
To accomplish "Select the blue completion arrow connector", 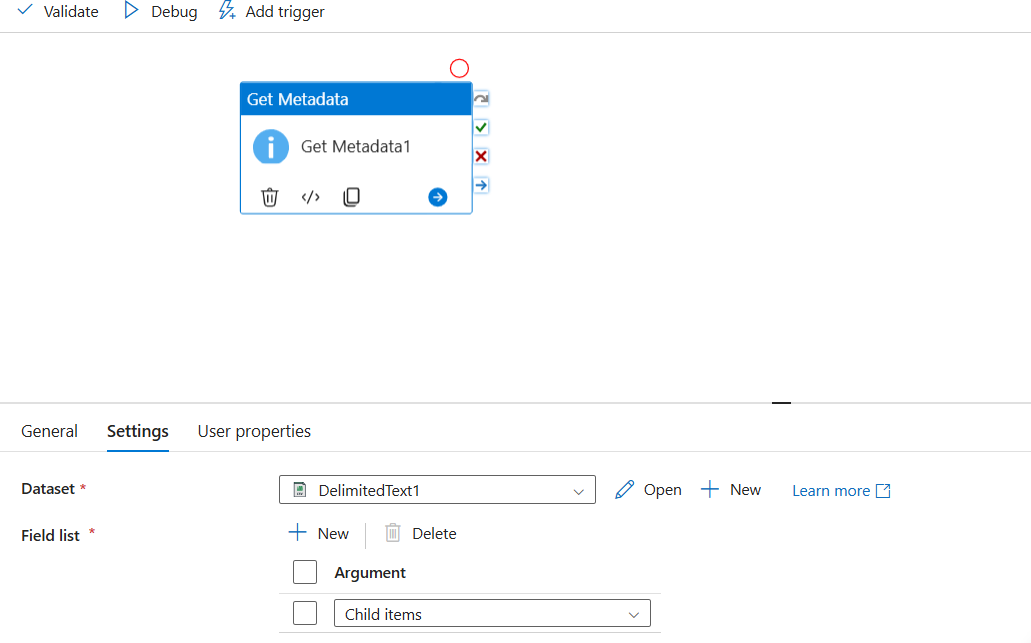I will click(x=481, y=184).
